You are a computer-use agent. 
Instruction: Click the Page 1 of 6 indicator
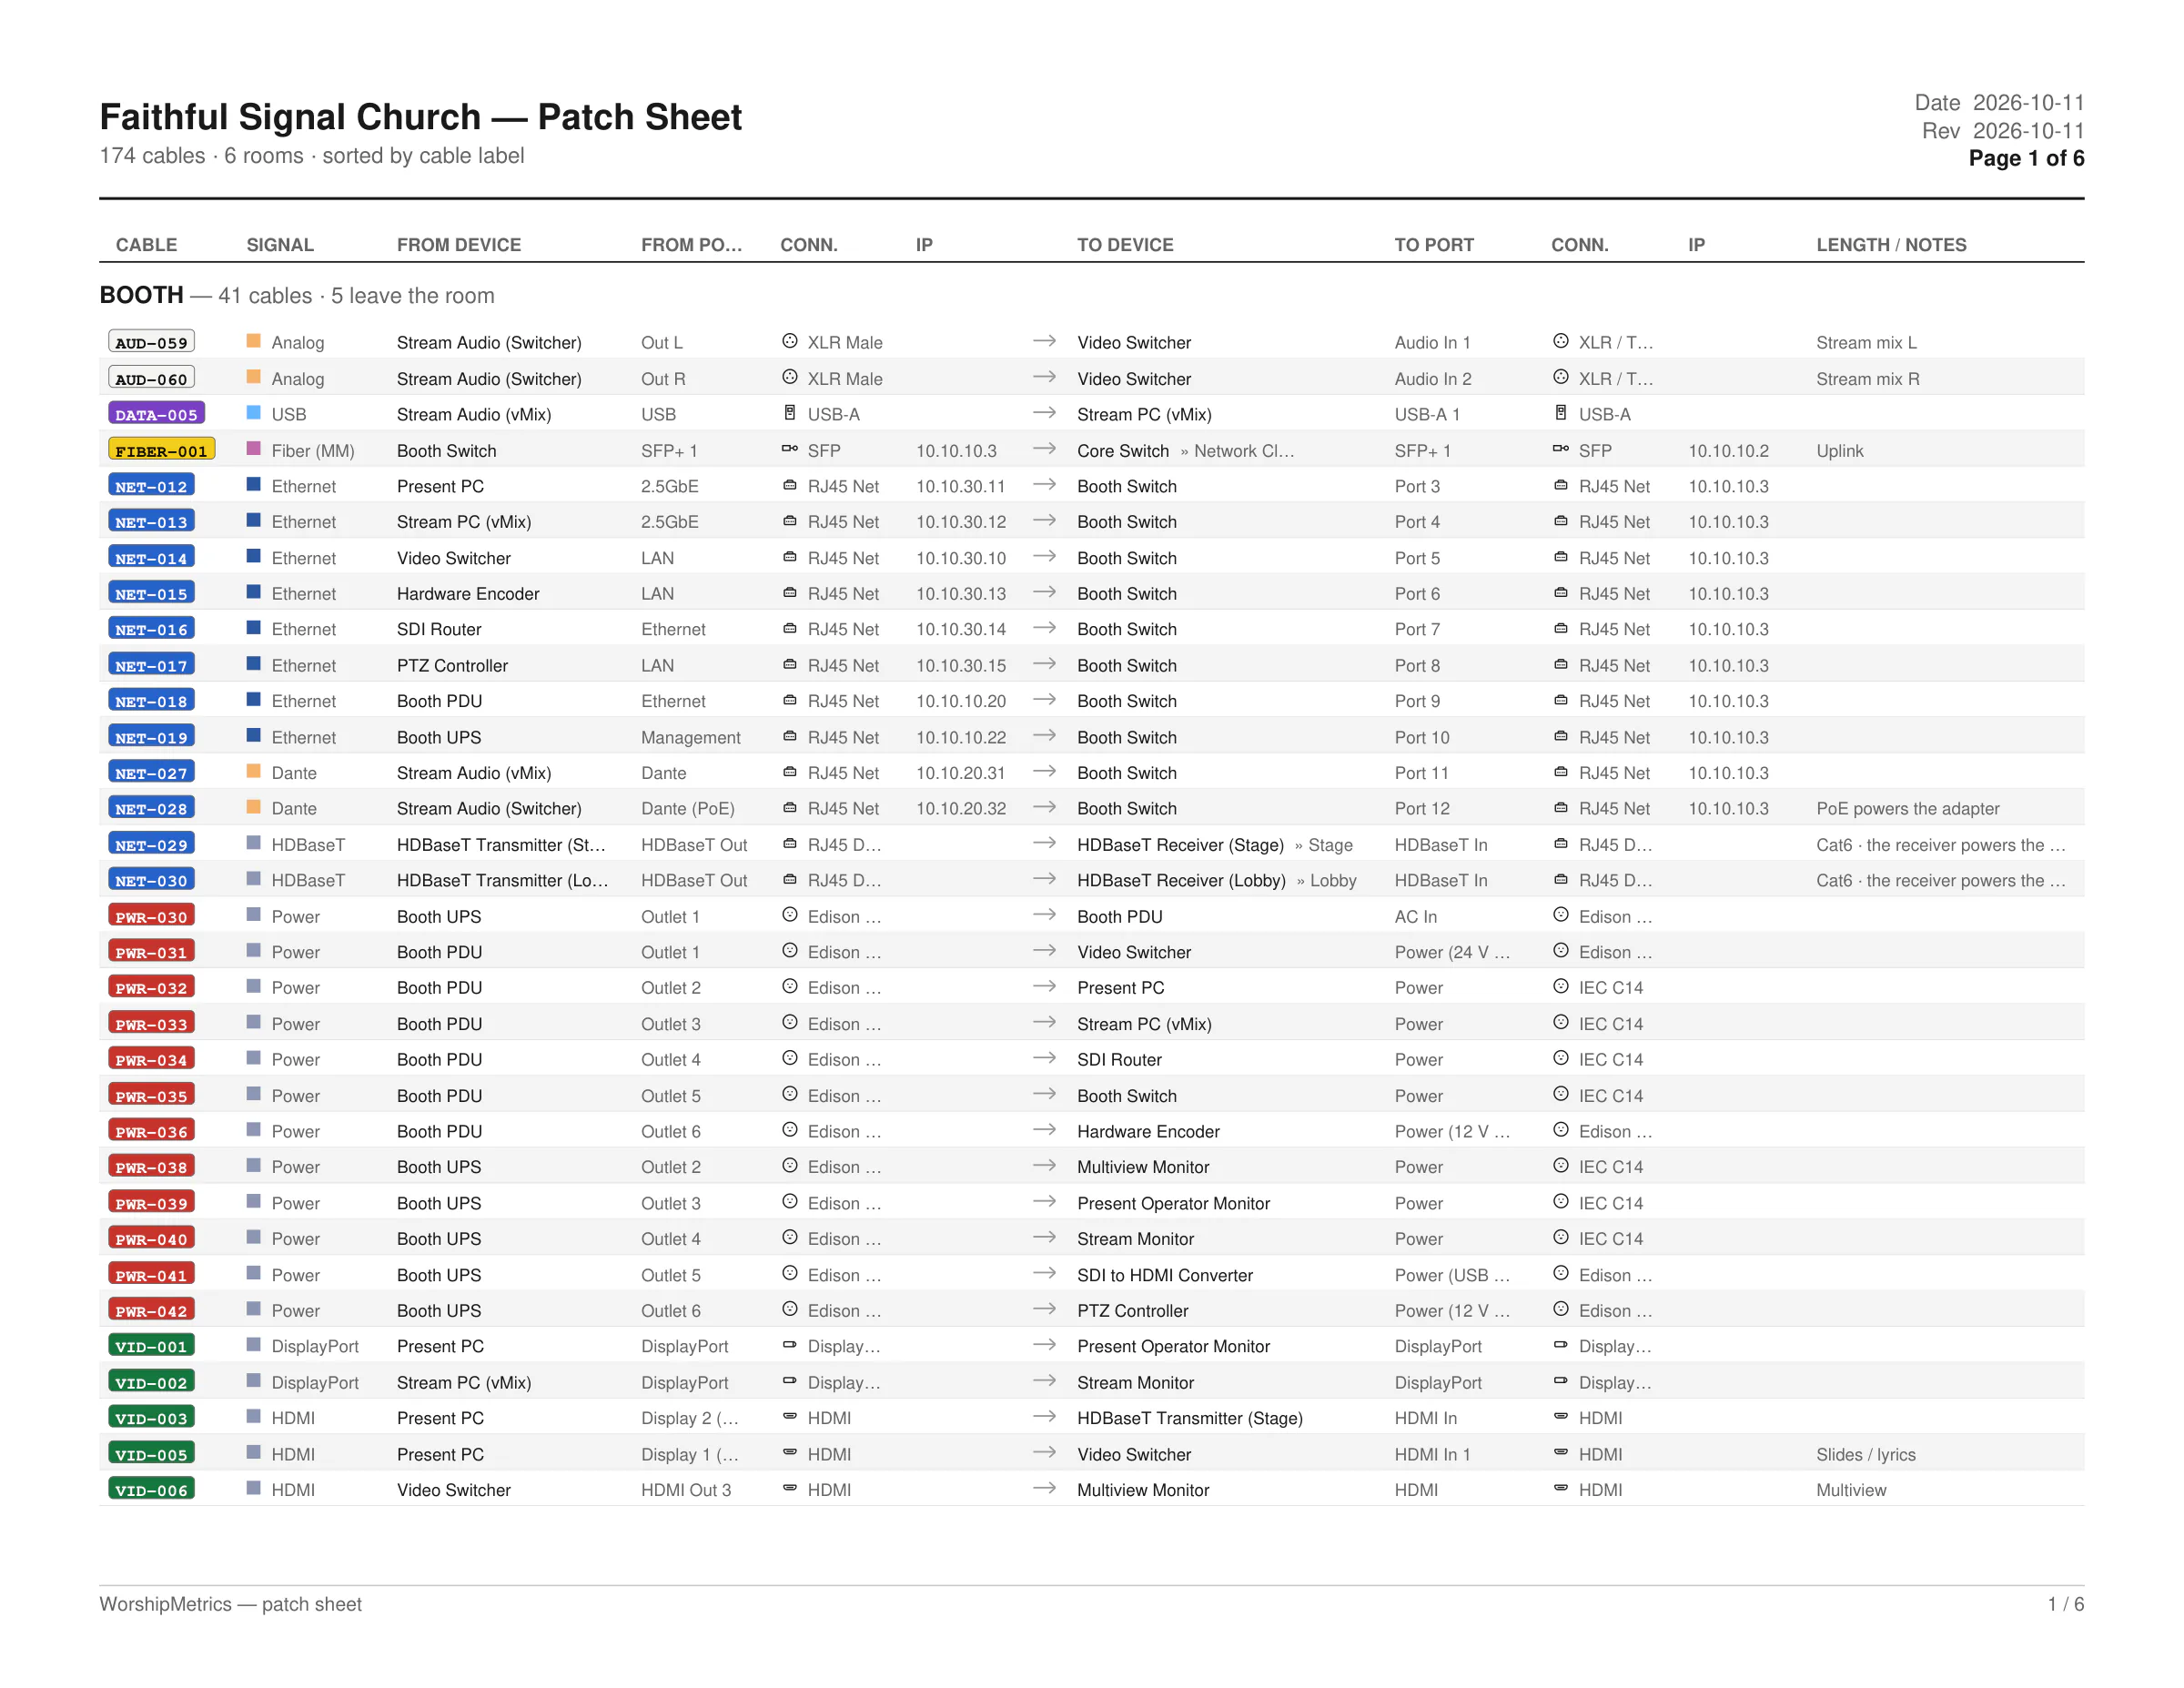[x=2026, y=158]
